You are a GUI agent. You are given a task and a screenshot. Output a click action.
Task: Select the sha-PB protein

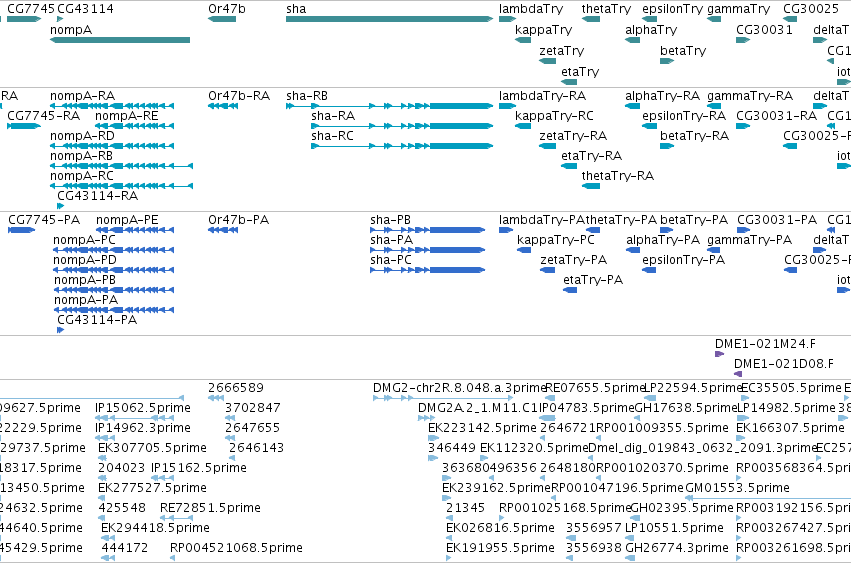click(427, 230)
